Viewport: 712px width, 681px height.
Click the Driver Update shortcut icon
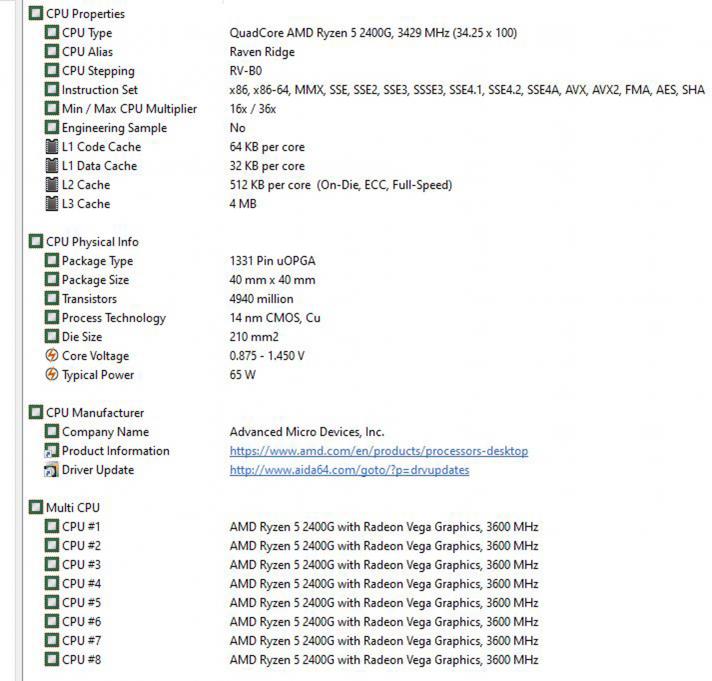(x=52, y=469)
